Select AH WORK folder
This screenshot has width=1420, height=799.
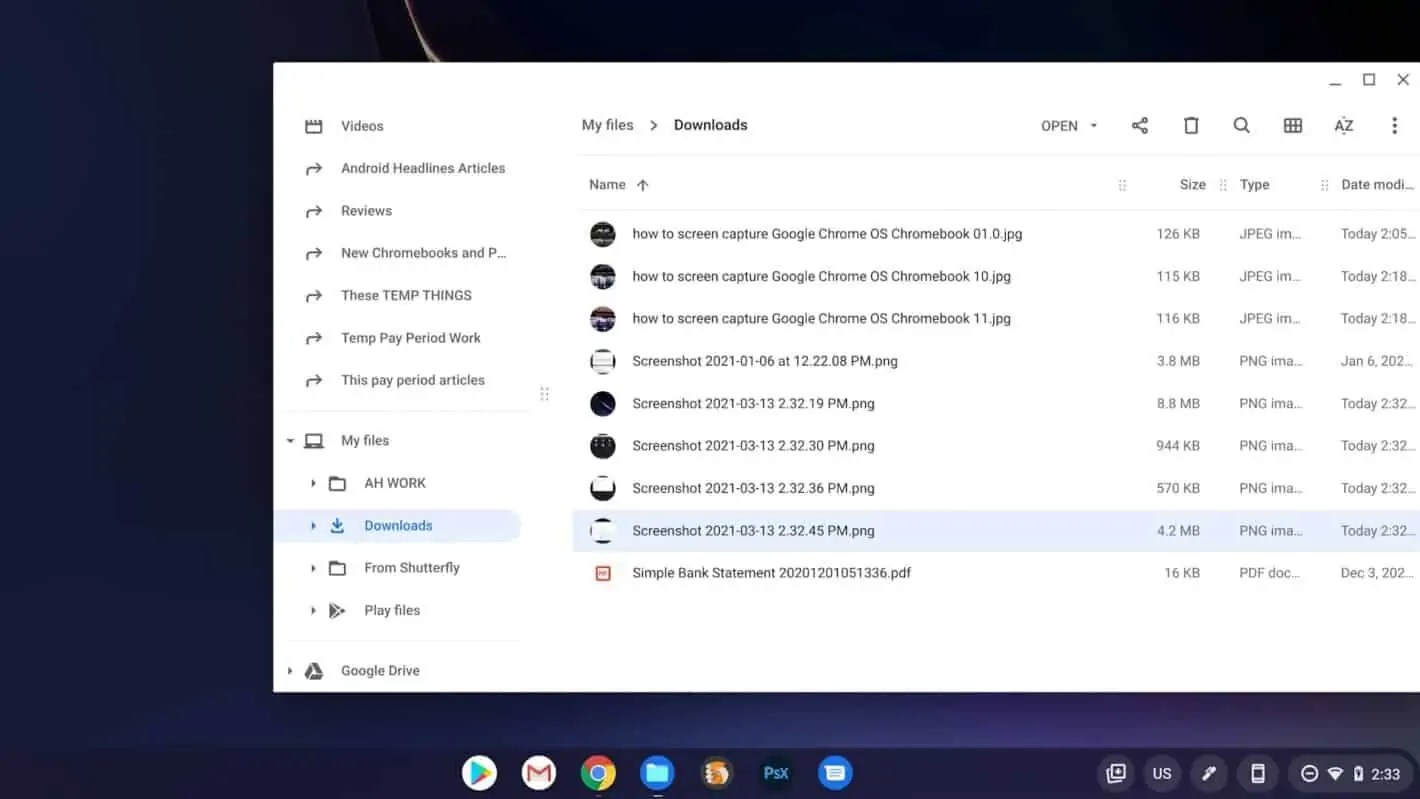point(395,483)
